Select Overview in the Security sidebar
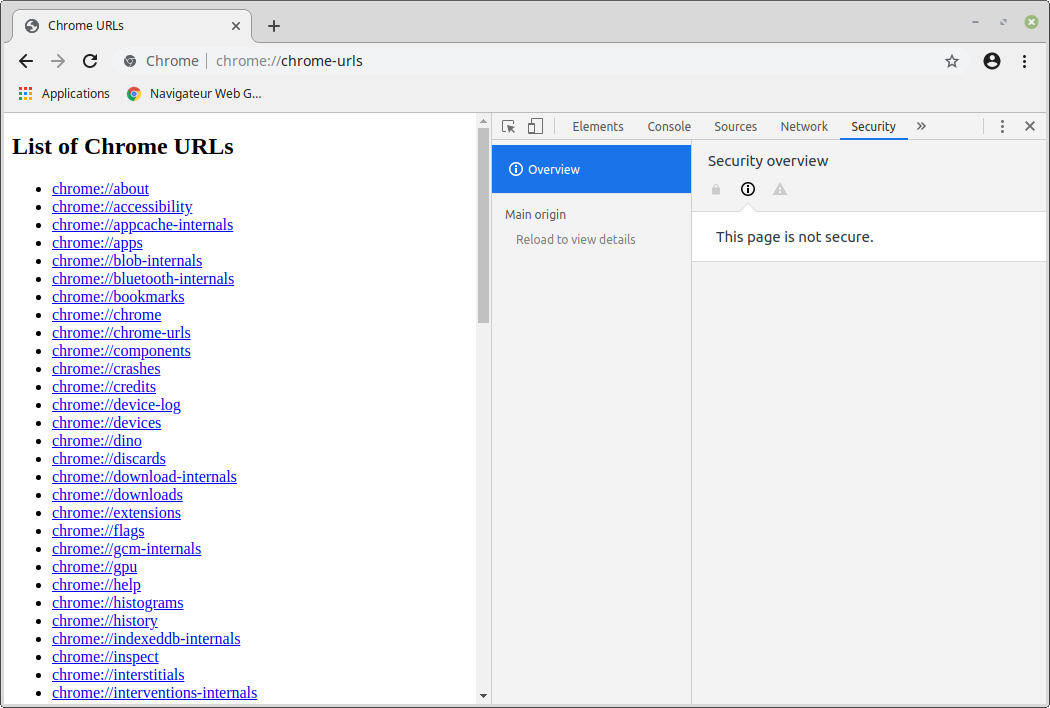The width and height of the screenshot is (1050, 708). [x=591, y=169]
